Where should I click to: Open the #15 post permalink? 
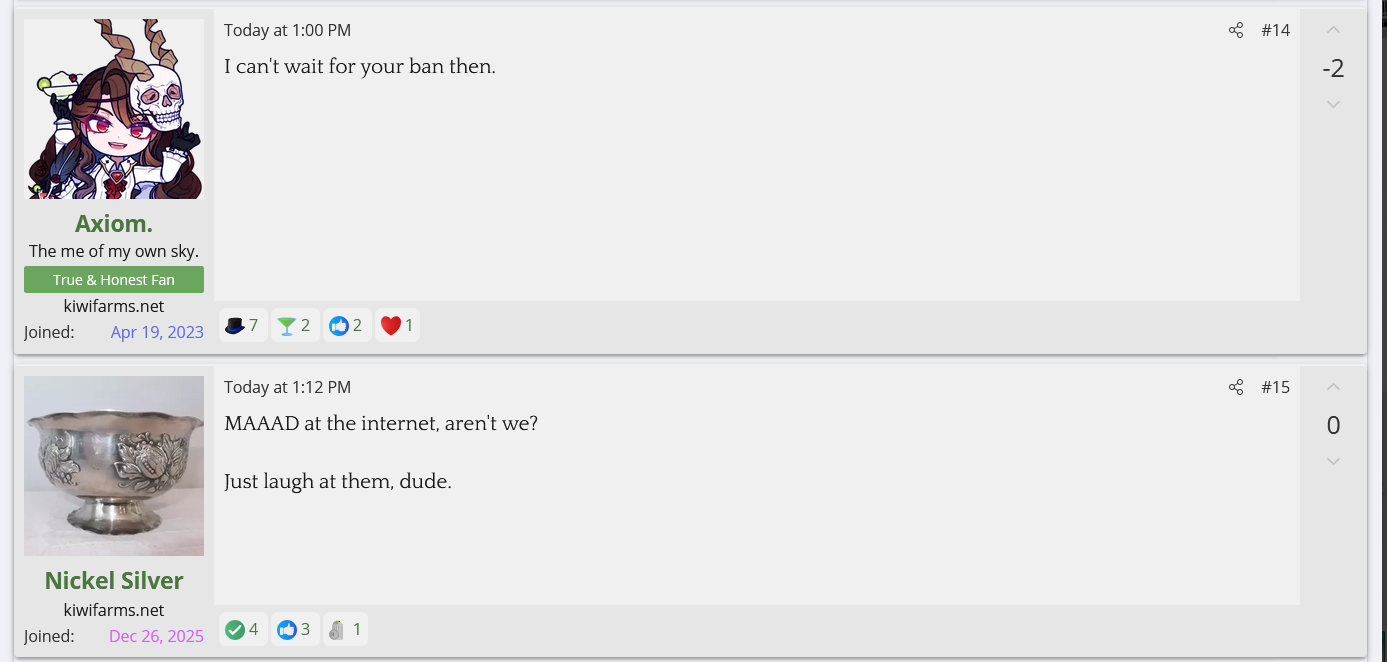1275,387
